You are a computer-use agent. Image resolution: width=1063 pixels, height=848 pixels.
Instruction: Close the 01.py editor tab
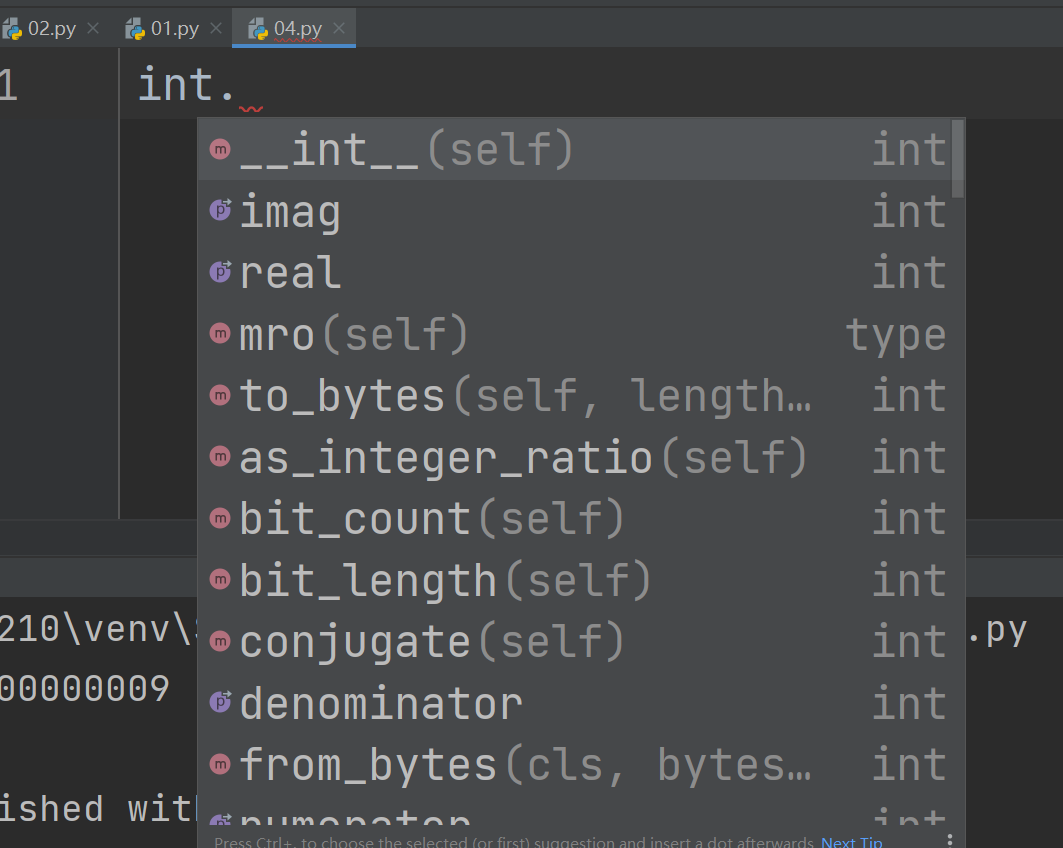click(216, 28)
